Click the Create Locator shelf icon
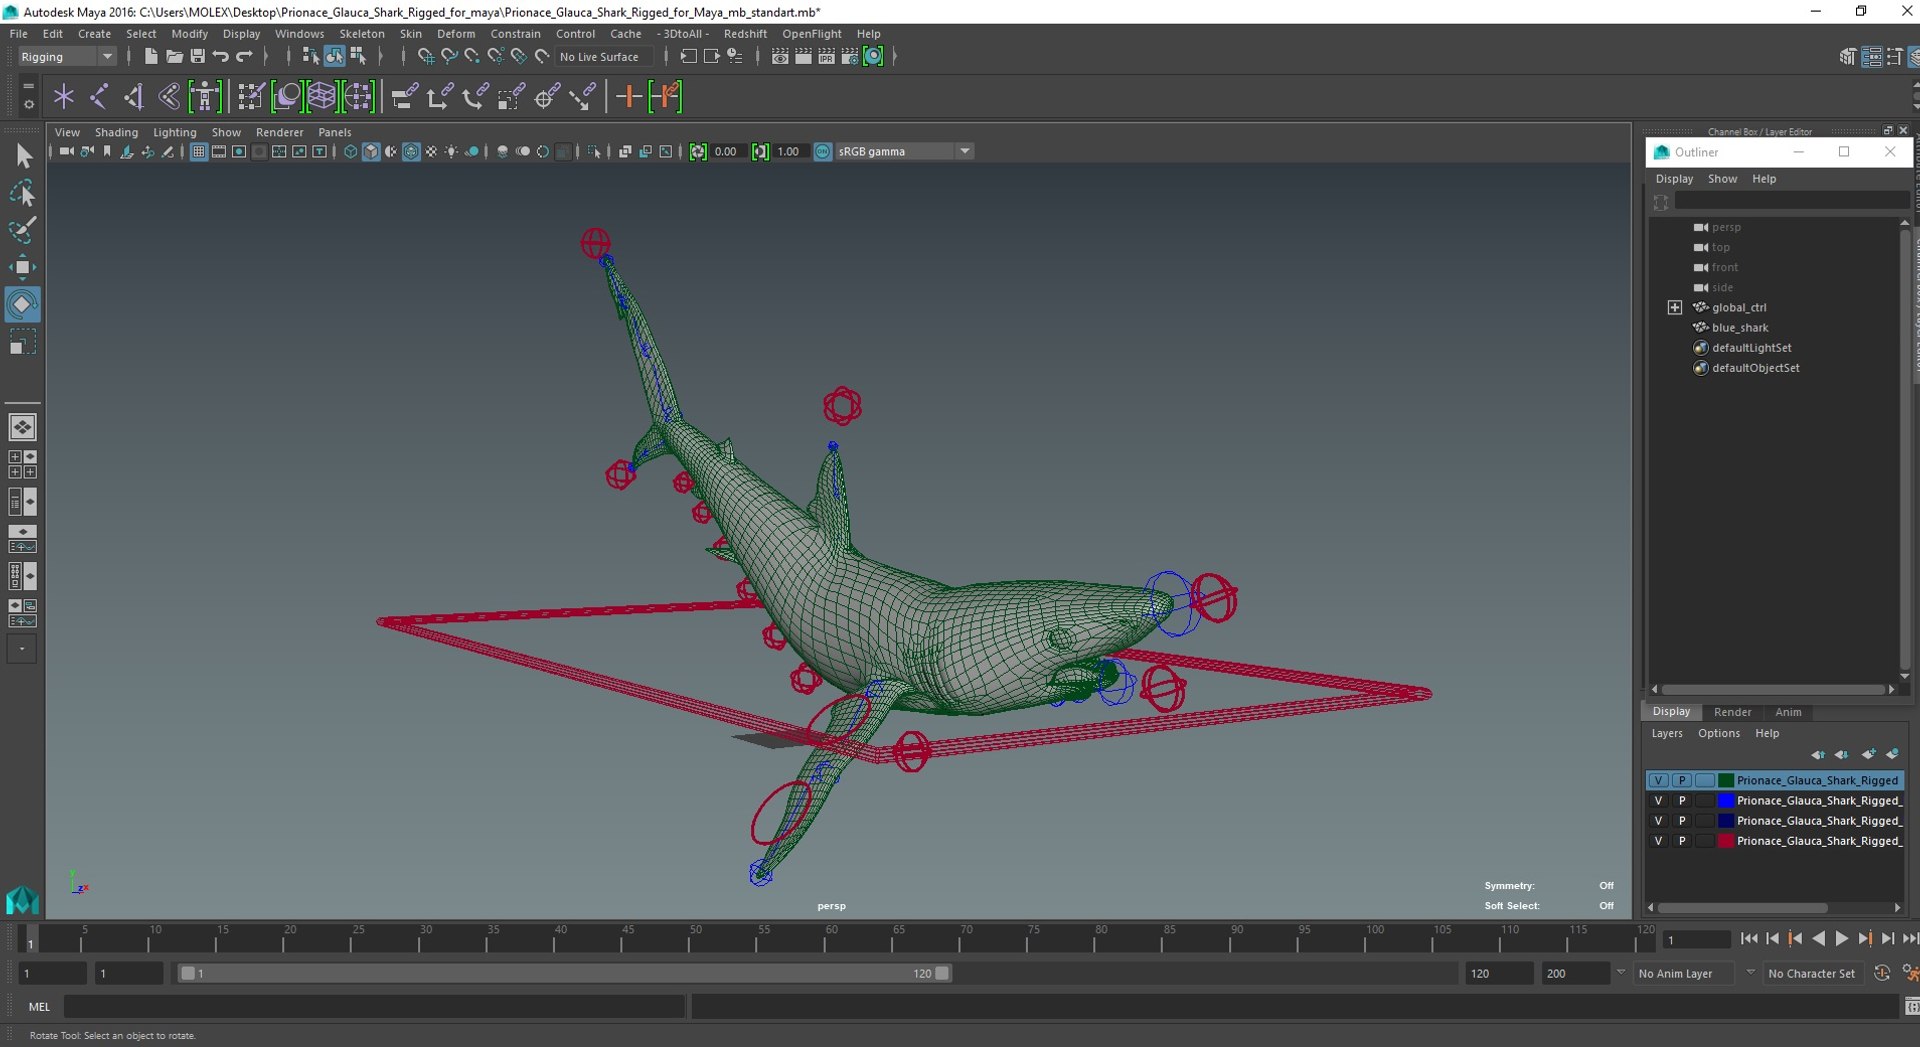The image size is (1920, 1047). coord(64,97)
